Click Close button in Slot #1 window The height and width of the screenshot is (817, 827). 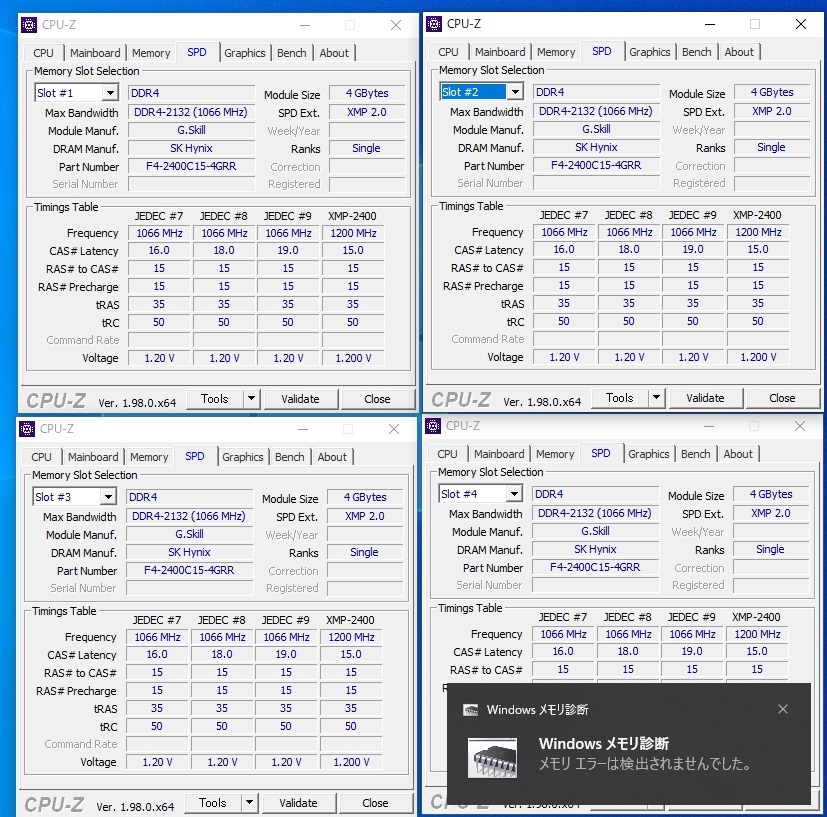(377, 399)
